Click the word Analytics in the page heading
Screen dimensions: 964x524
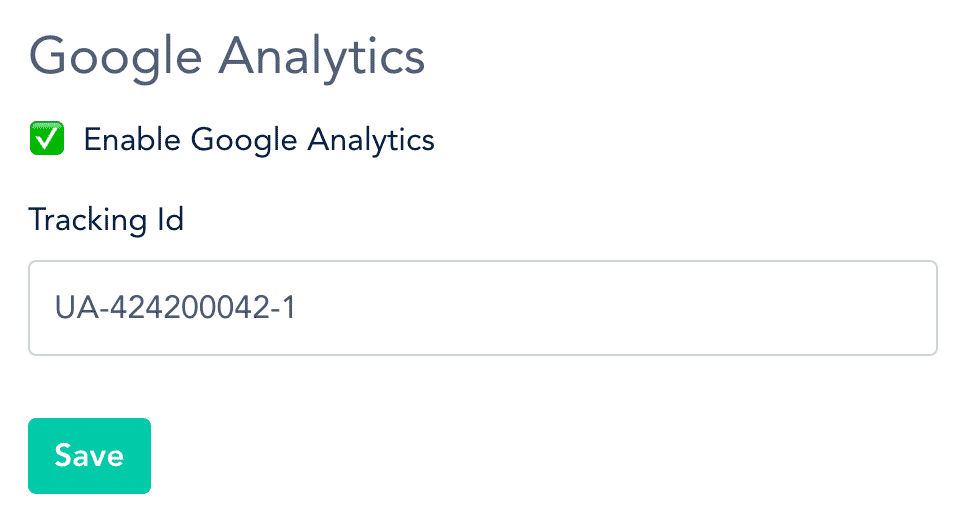point(322,57)
